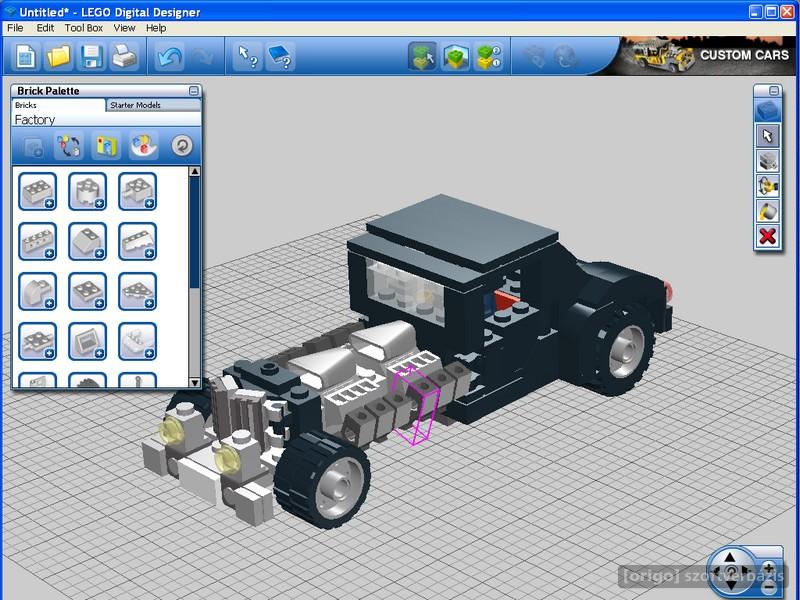Expand the curved arch brick group
The height and width of the screenshot is (600, 800).
coord(37,291)
